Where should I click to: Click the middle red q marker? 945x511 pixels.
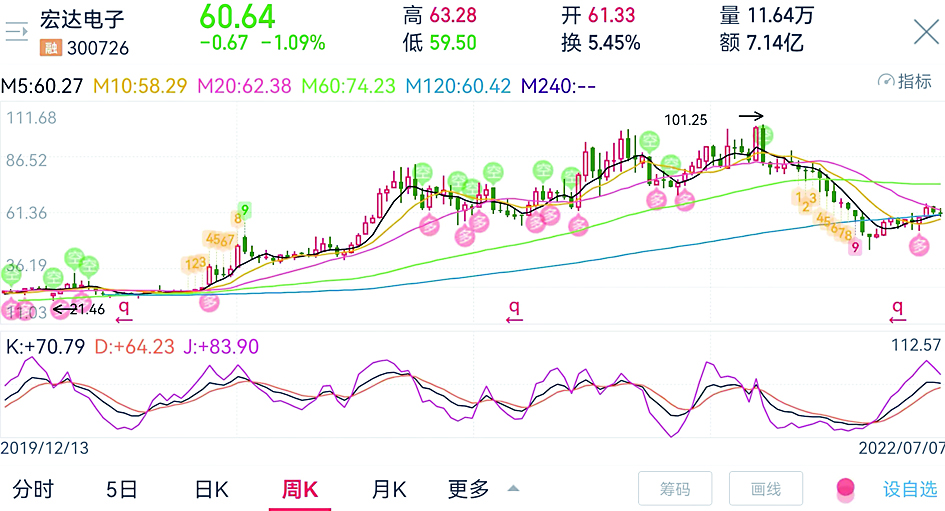tap(514, 311)
